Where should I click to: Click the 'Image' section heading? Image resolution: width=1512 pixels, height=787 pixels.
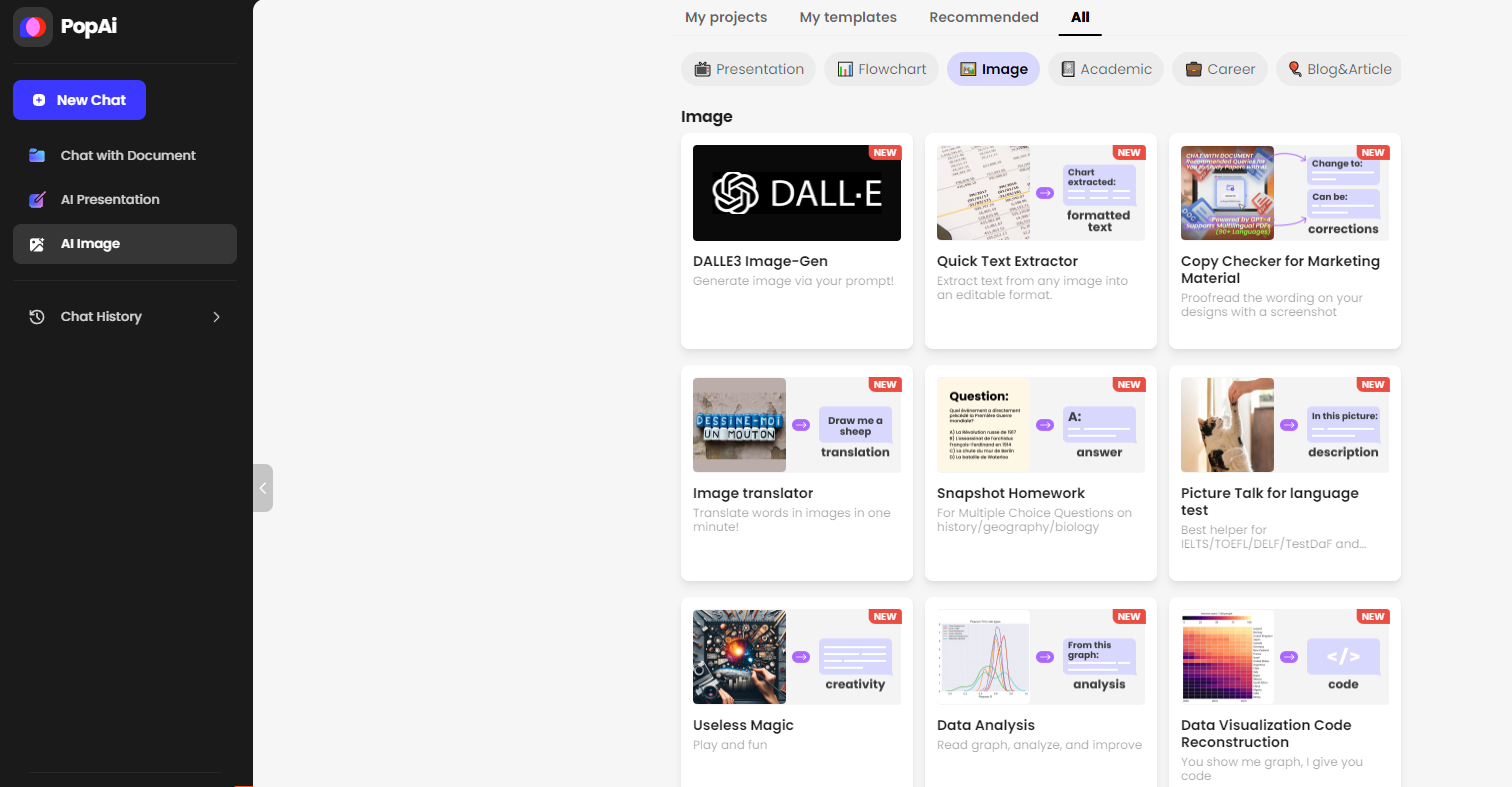pos(707,116)
